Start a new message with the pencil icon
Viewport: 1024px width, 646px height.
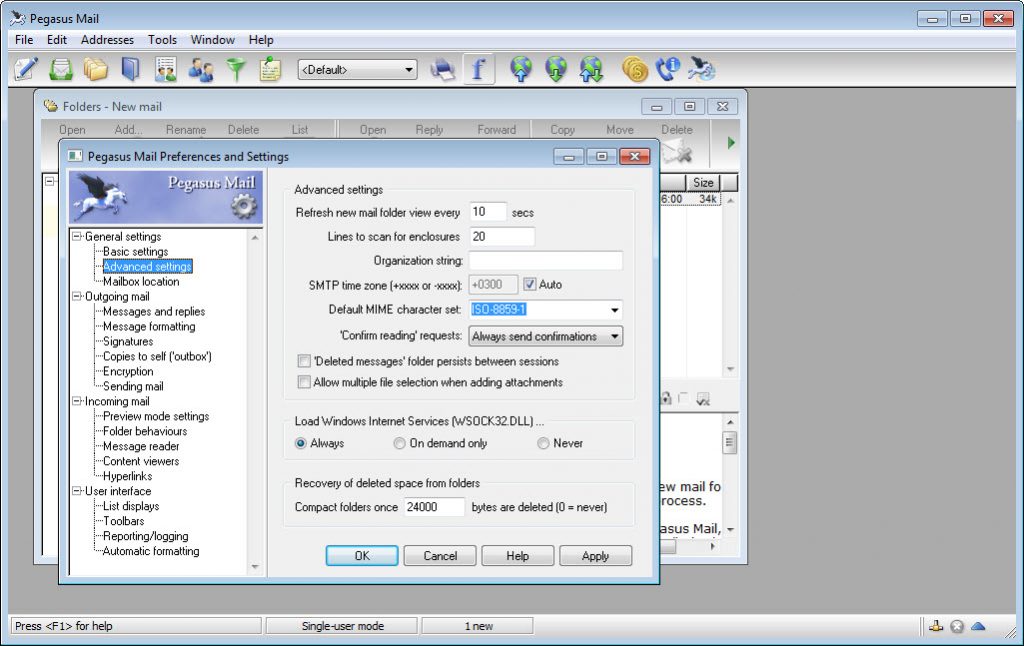(26, 69)
